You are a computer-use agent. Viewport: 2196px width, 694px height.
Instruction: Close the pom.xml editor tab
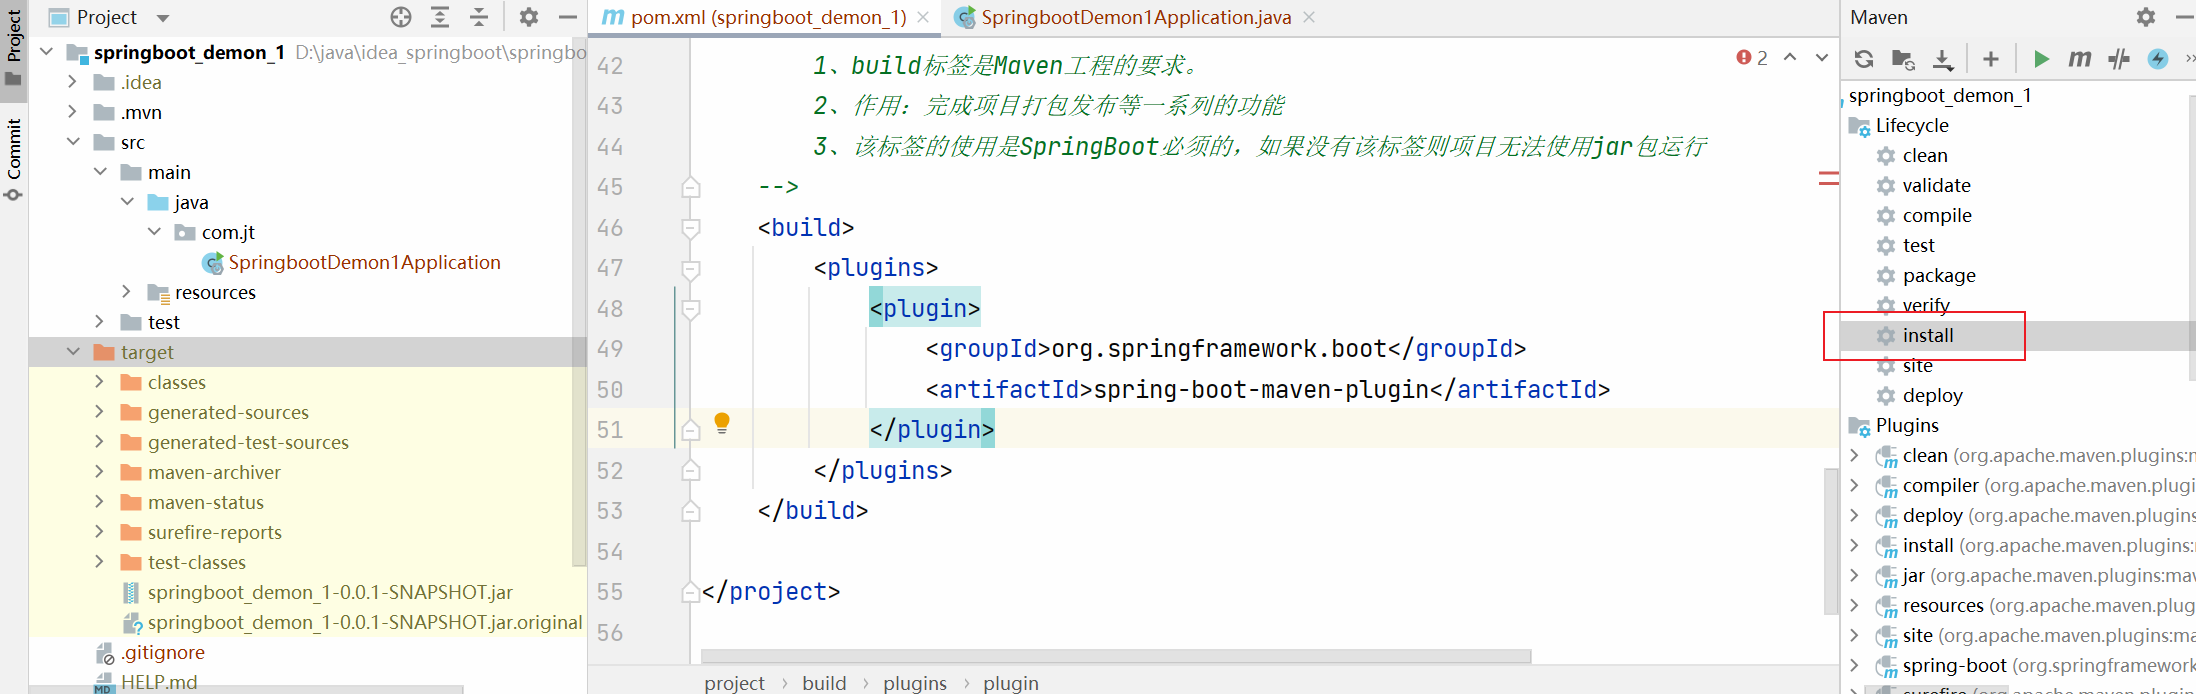(923, 17)
